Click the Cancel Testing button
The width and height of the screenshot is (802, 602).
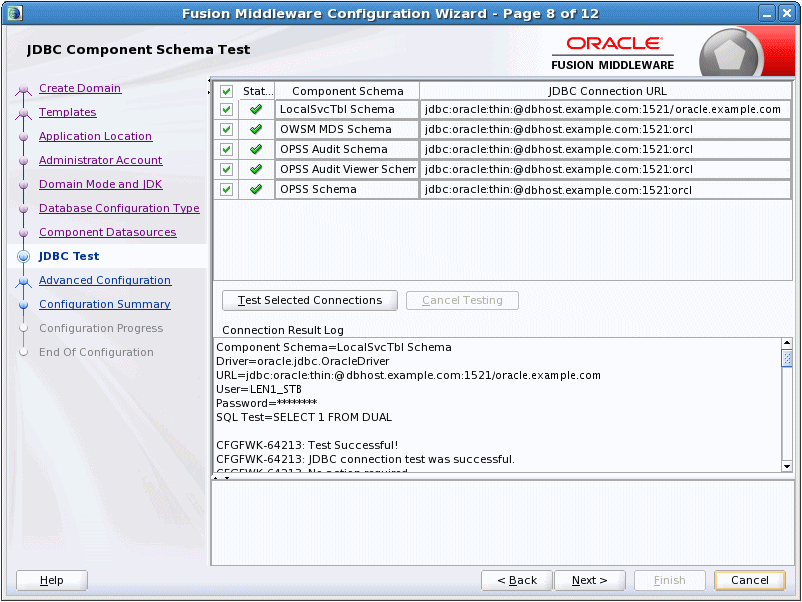pyautogui.click(x=462, y=300)
